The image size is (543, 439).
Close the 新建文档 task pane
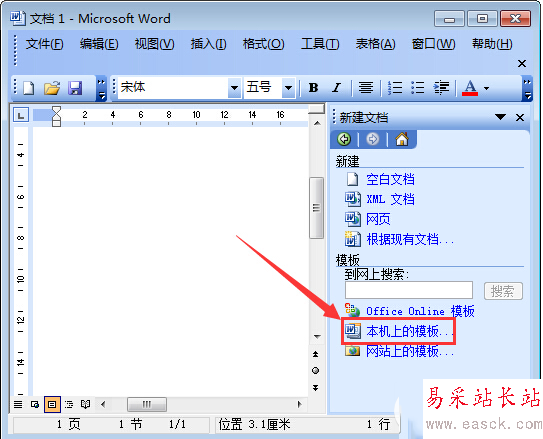pos(520,117)
